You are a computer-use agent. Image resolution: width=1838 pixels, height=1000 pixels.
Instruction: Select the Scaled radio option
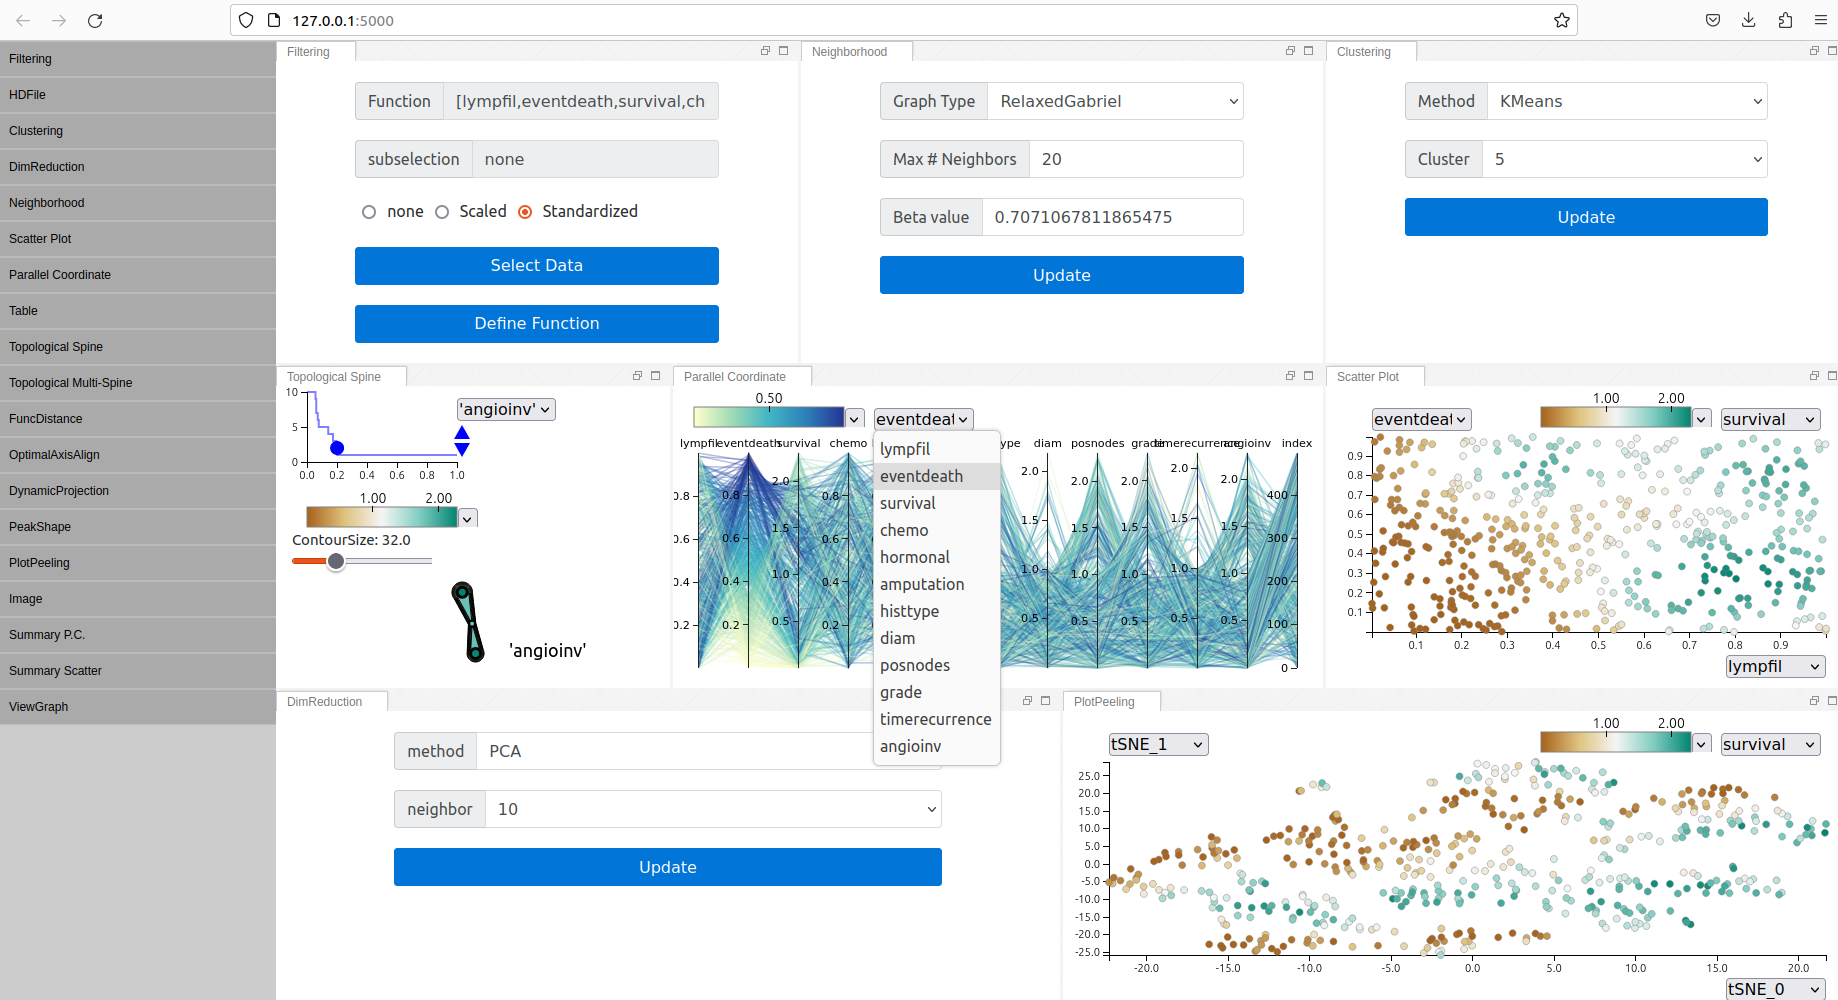click(442, 212)
